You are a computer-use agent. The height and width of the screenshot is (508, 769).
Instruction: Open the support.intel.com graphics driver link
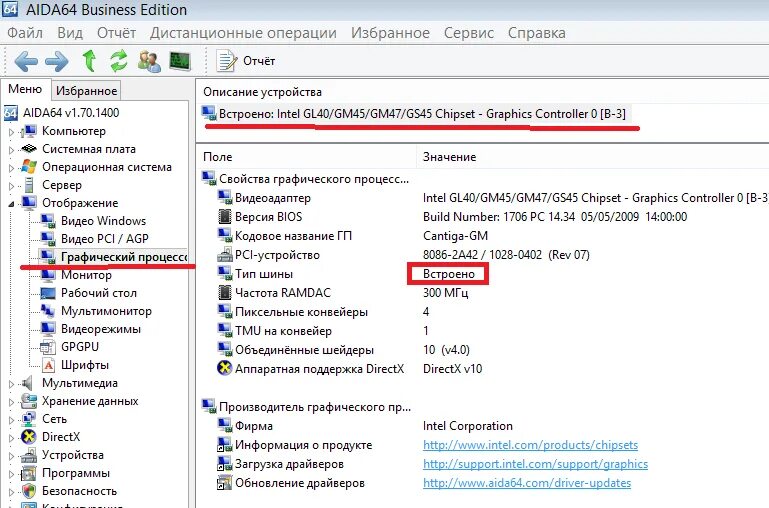click(x=535, y=464)
